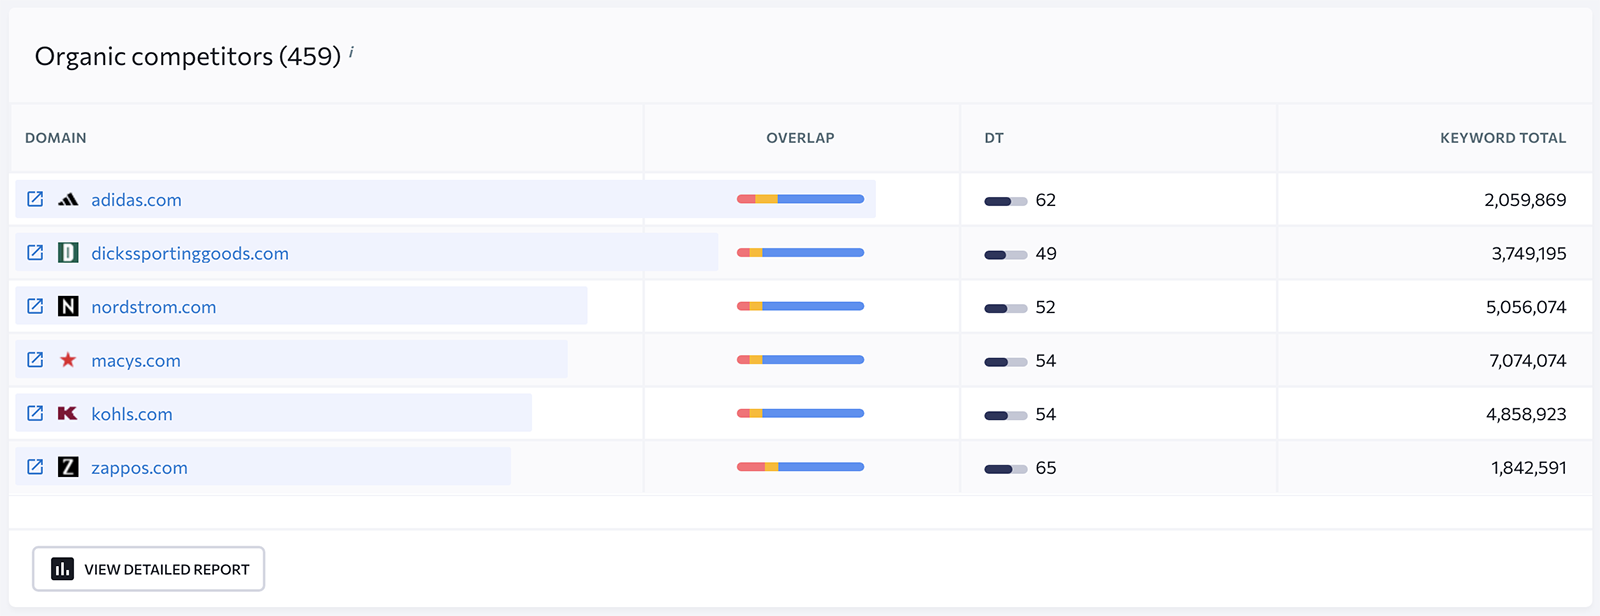Sort by the DOMAIN column header
Image resolution: width=1600 pixels, height=616 pixels.
point(56,138)
